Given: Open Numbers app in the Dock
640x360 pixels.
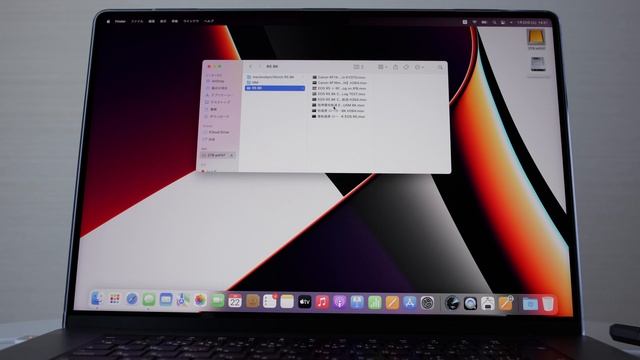Looking at the screenshot, I should coord(375,303).
